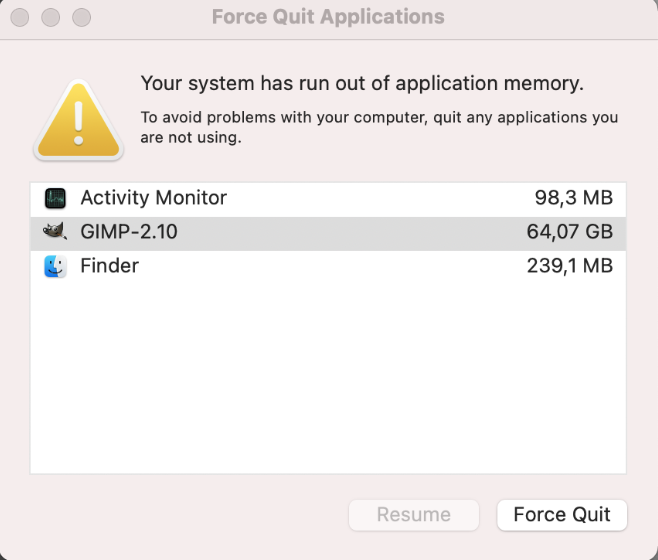
Task: Click the Force Quit Applications title text
Action: click(x=328, y=18)
